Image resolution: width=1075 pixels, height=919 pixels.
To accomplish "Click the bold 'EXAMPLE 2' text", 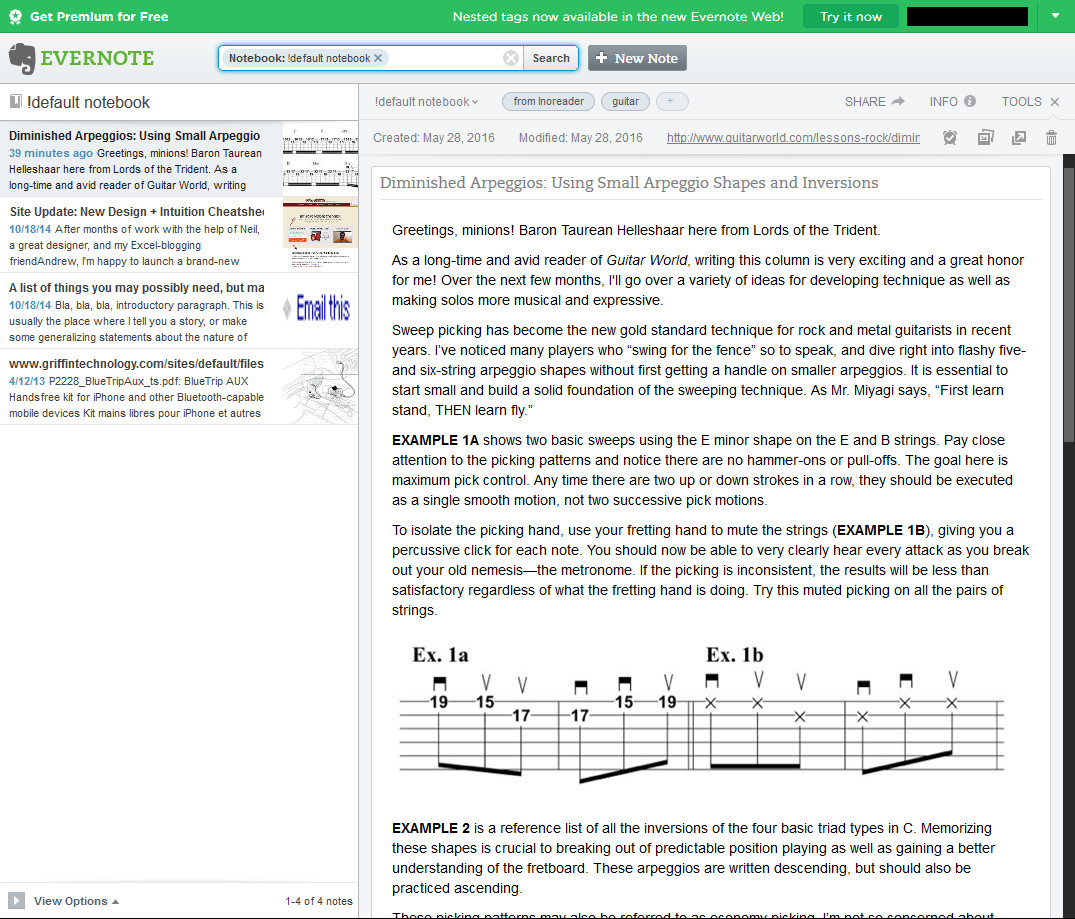I will (x=431, y=828).
